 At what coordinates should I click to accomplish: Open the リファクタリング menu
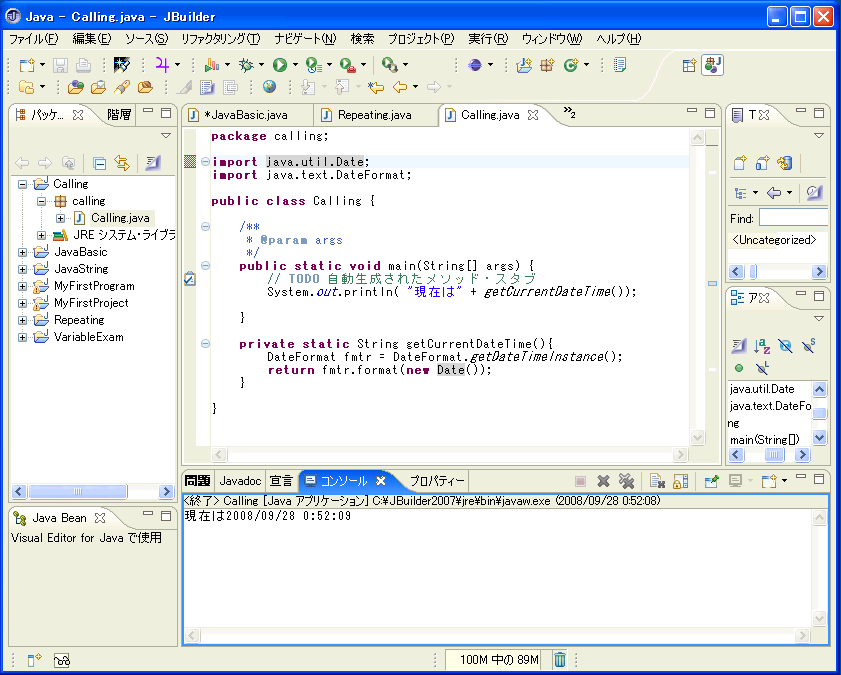[x=220, y=39]
